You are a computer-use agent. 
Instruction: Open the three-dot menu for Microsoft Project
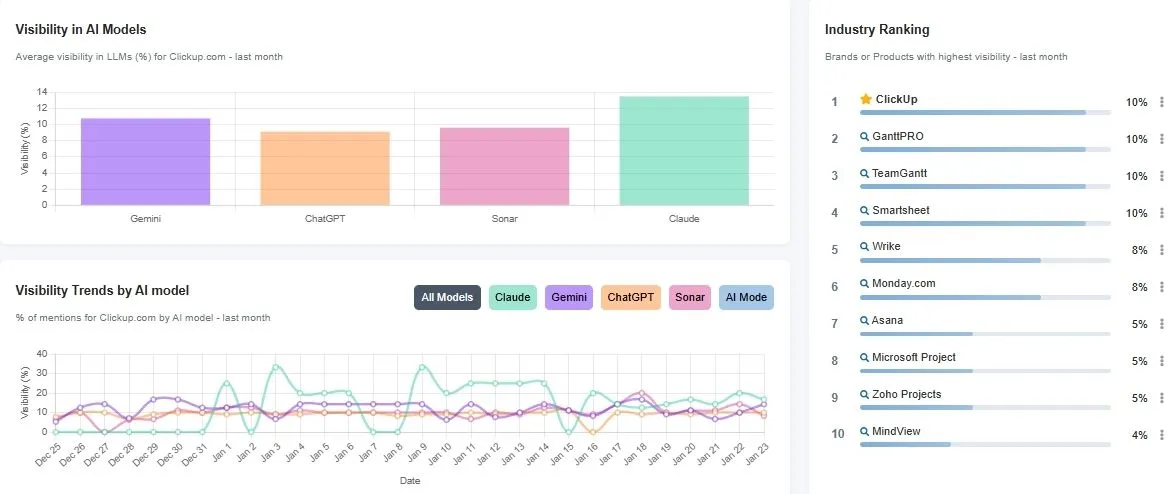pyautogui.click(x=1162, y=361)
